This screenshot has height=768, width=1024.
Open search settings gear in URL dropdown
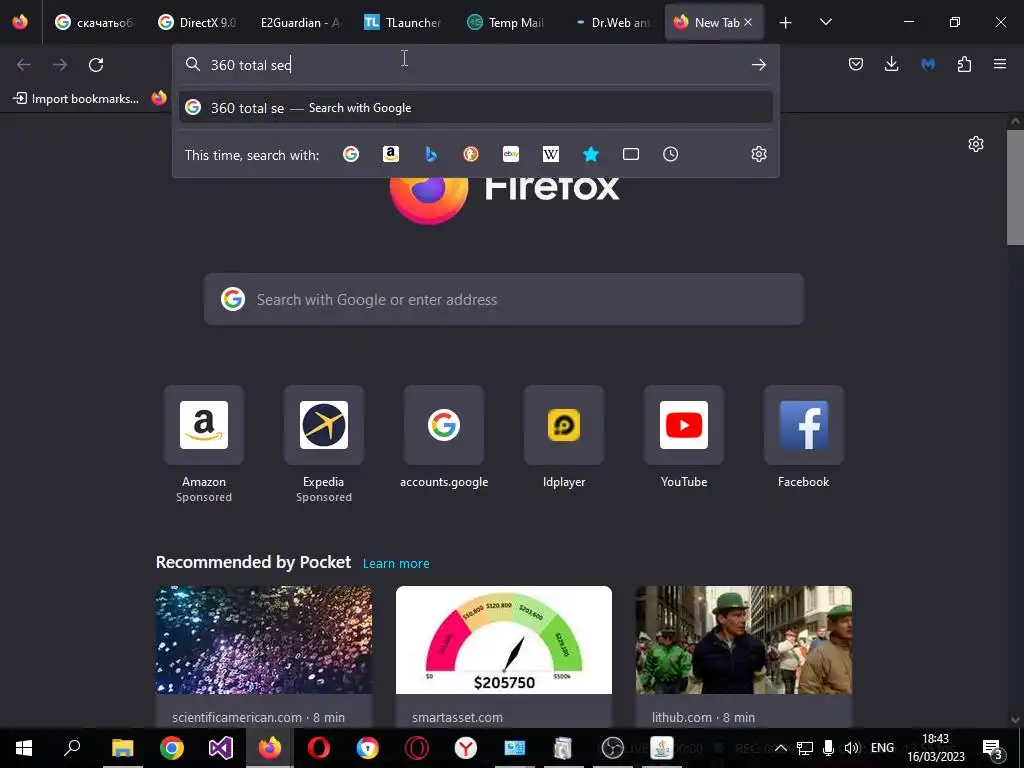click(758, 154)
